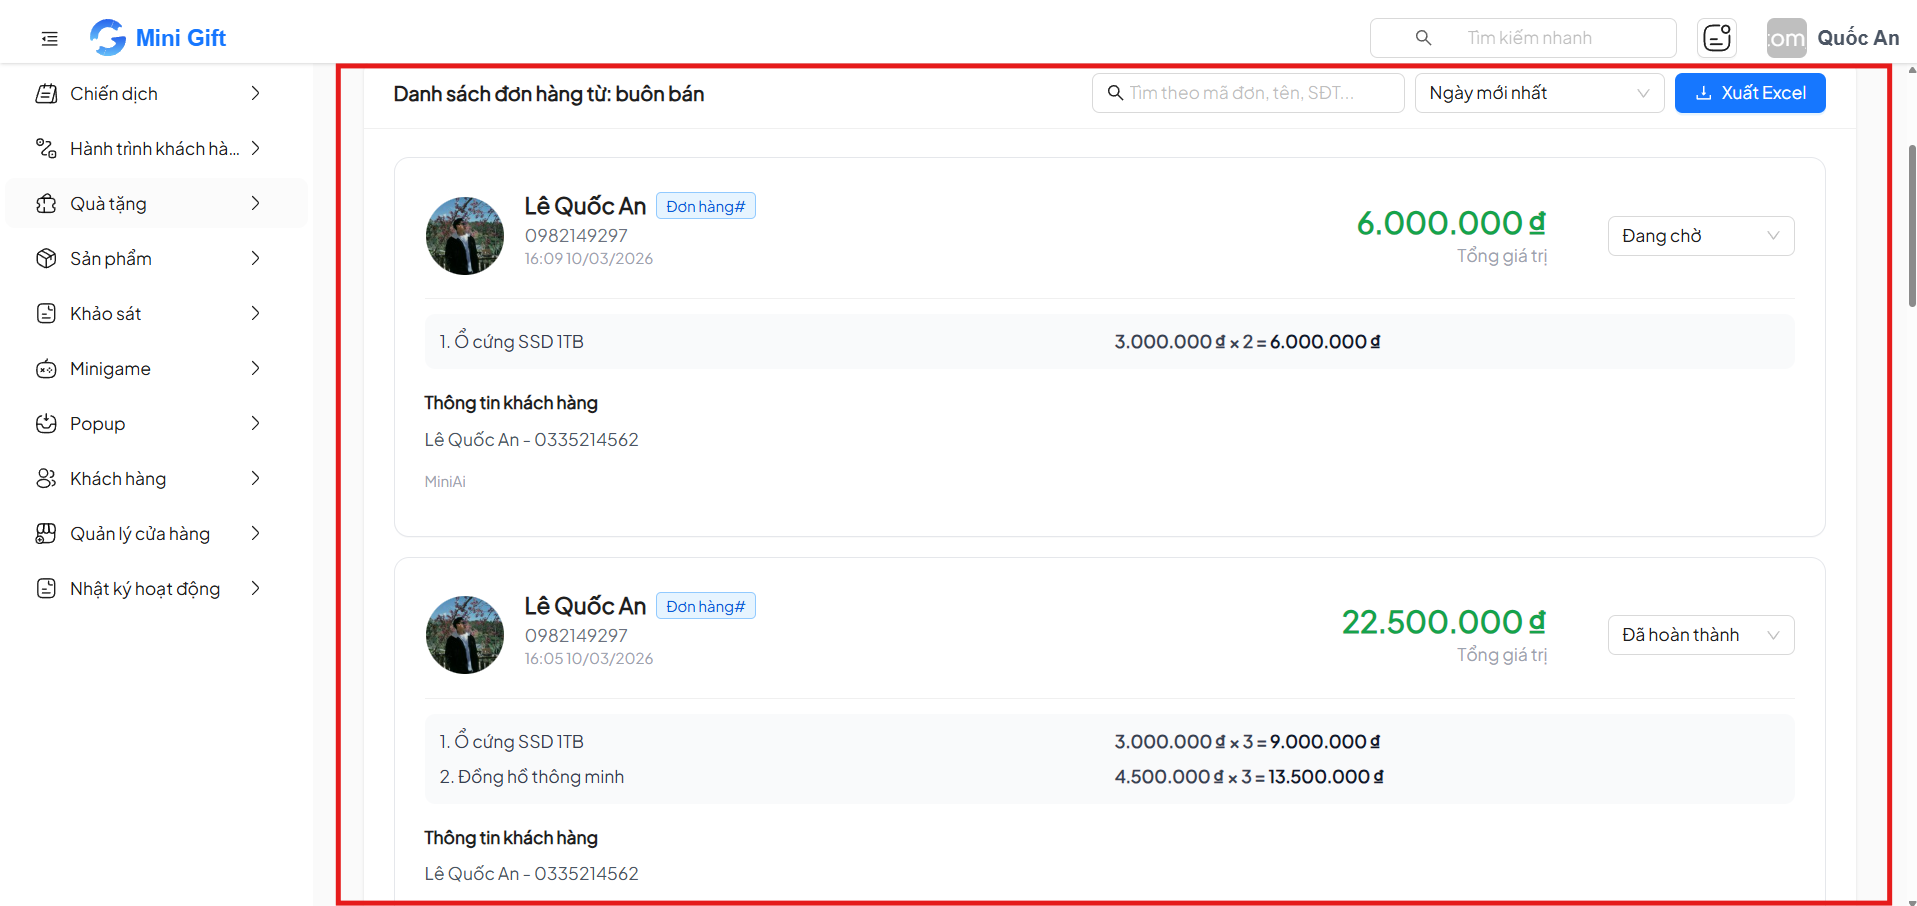
Task: Click the Quản lý cửa hàng store icon
Action: 46,534
